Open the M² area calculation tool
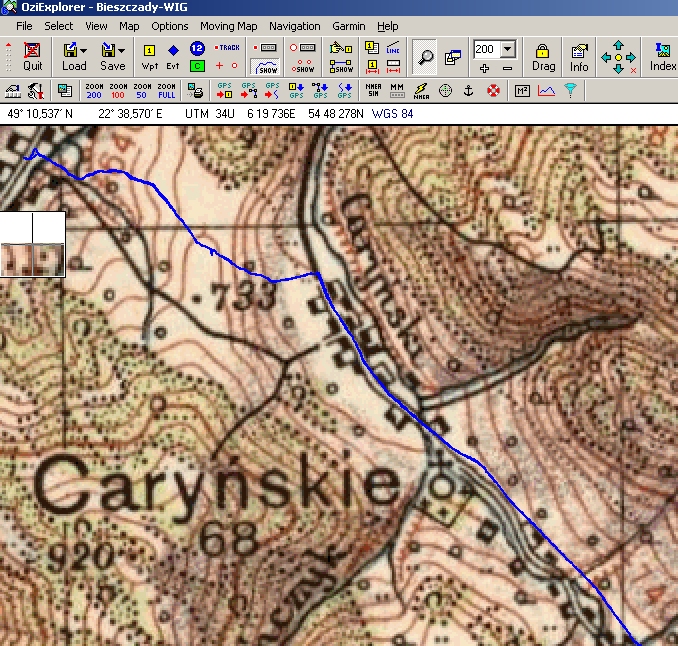Image resolution: width=678 pixels, height=646 pixels. pos(522,91)
